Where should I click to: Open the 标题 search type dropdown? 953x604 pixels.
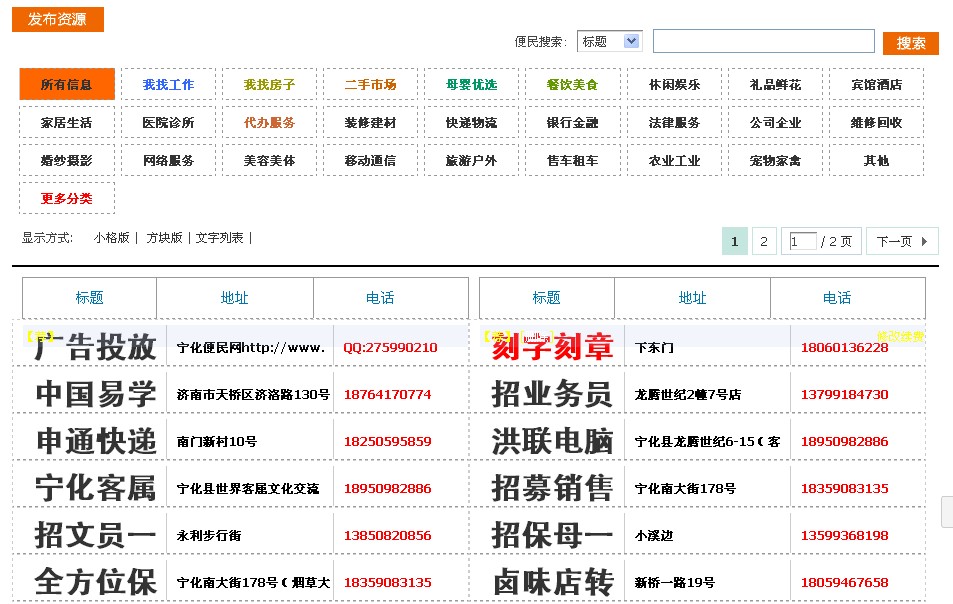tap(610, 41)
